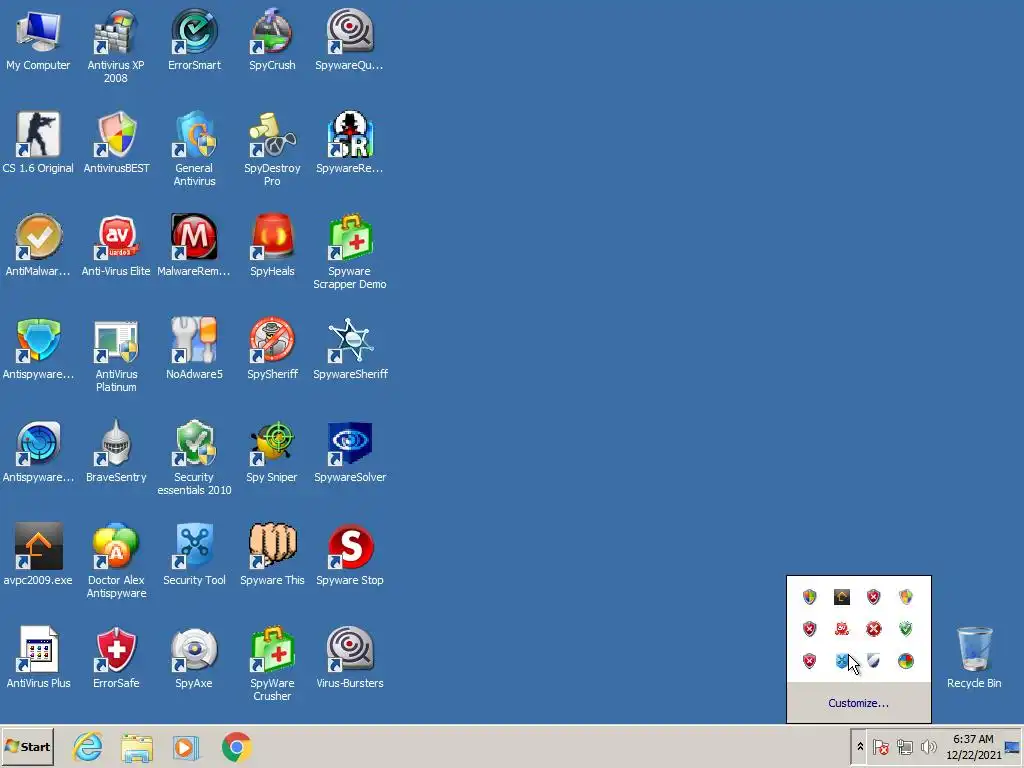Select the Spyware This fist icon

(x=272, y=554)
